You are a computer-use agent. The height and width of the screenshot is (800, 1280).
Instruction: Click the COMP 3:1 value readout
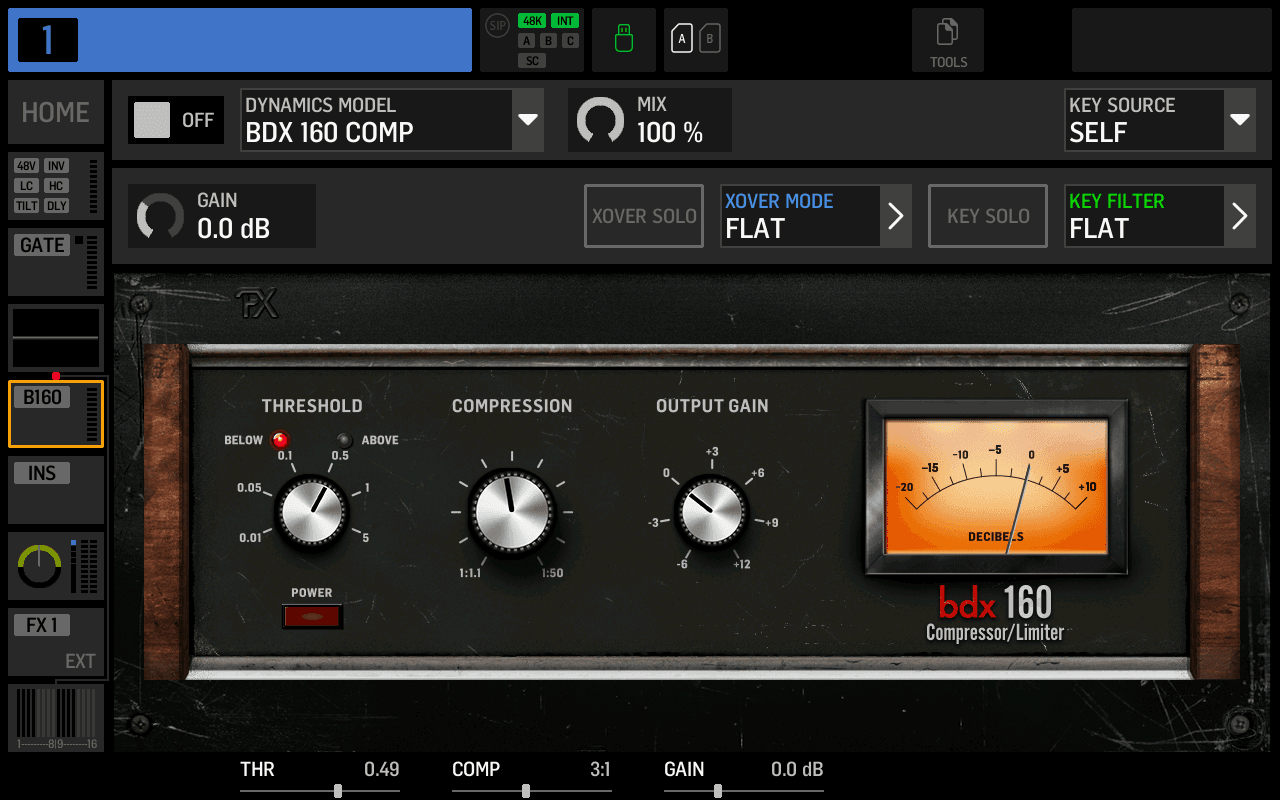pos(600,770)
